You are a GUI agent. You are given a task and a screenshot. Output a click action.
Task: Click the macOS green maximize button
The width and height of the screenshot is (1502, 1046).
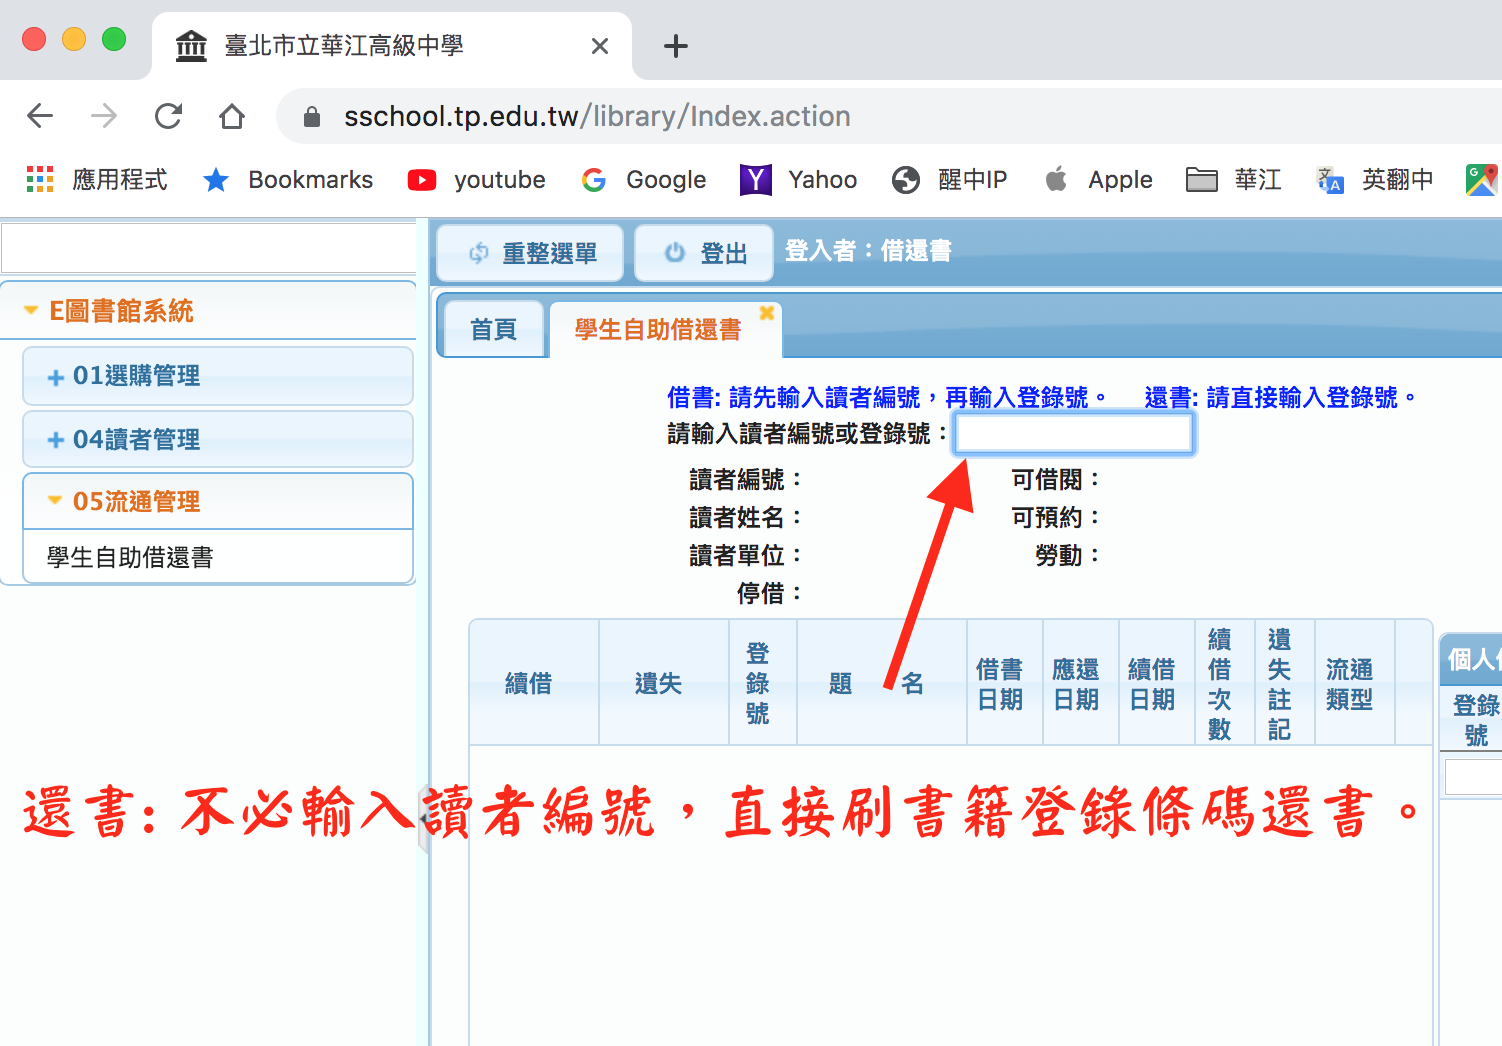point(114,39)
